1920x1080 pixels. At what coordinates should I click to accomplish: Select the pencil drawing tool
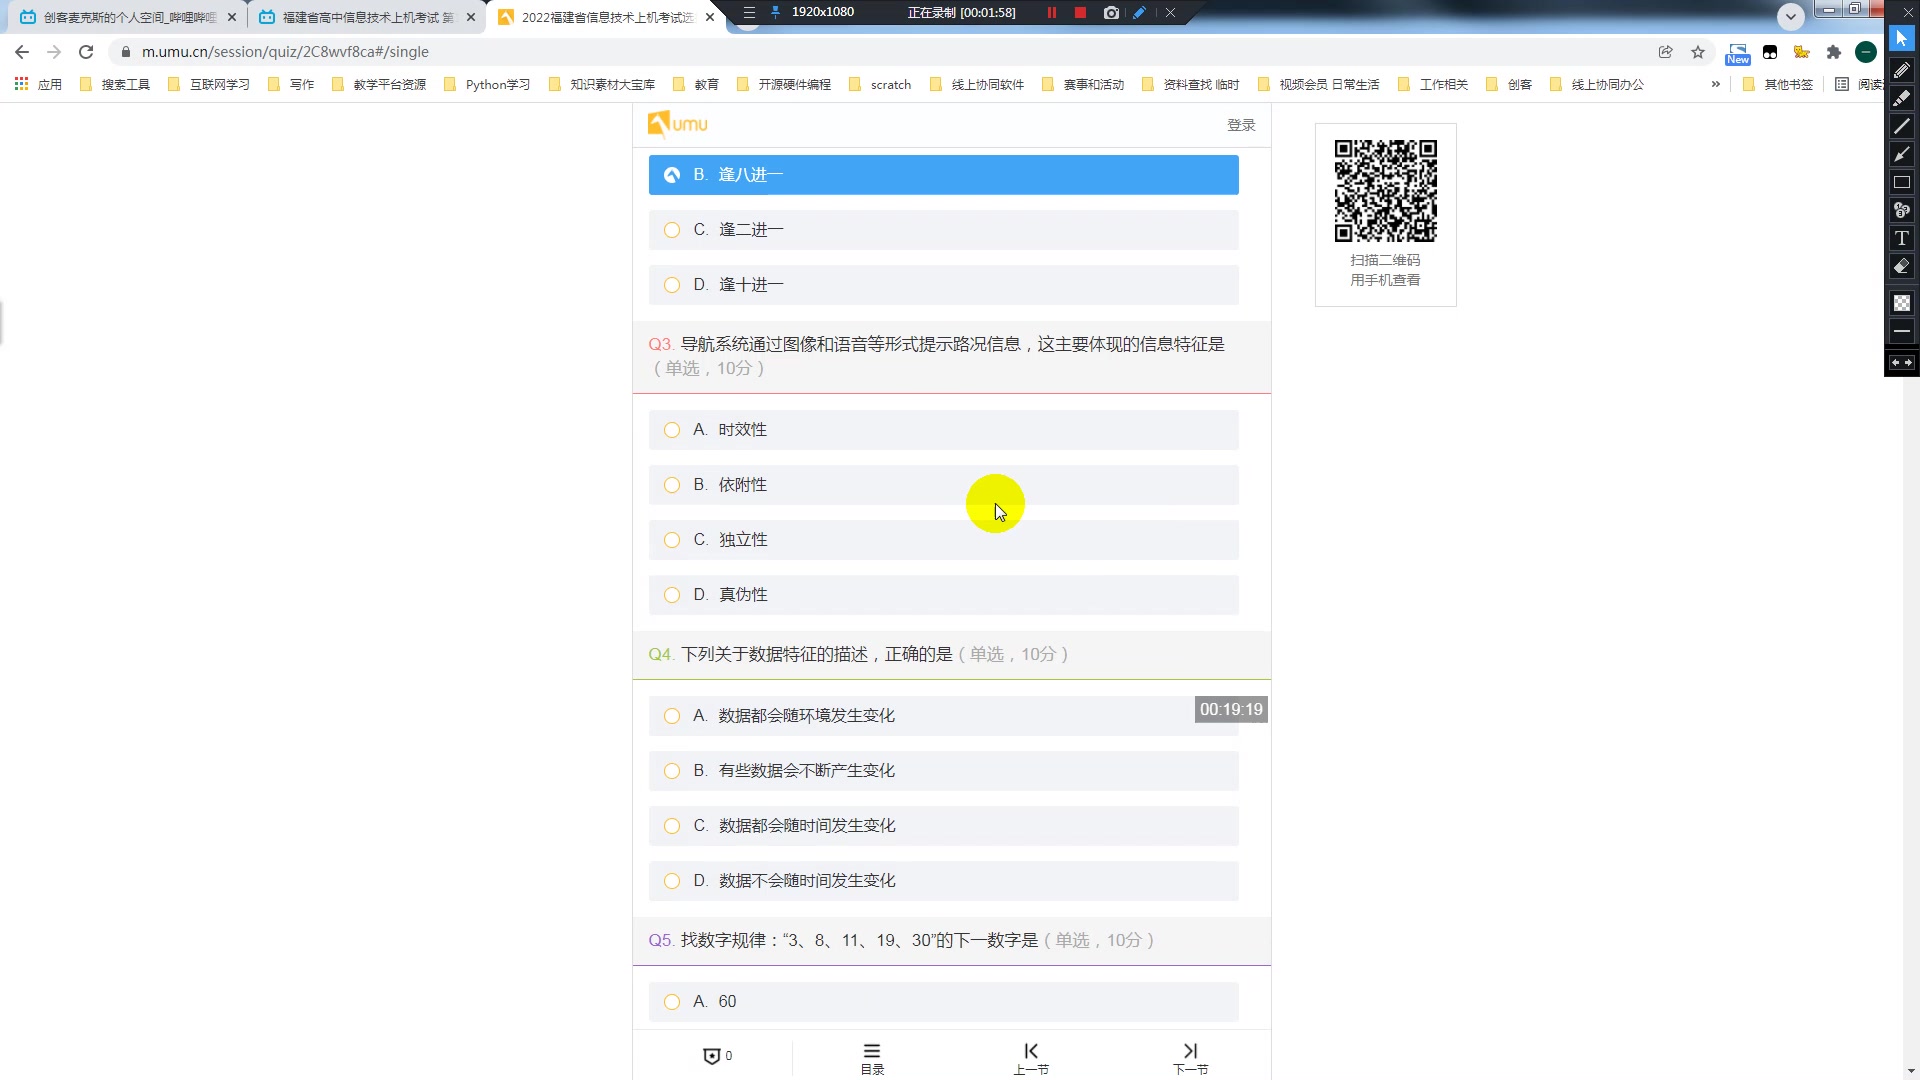coord(1901,70)
